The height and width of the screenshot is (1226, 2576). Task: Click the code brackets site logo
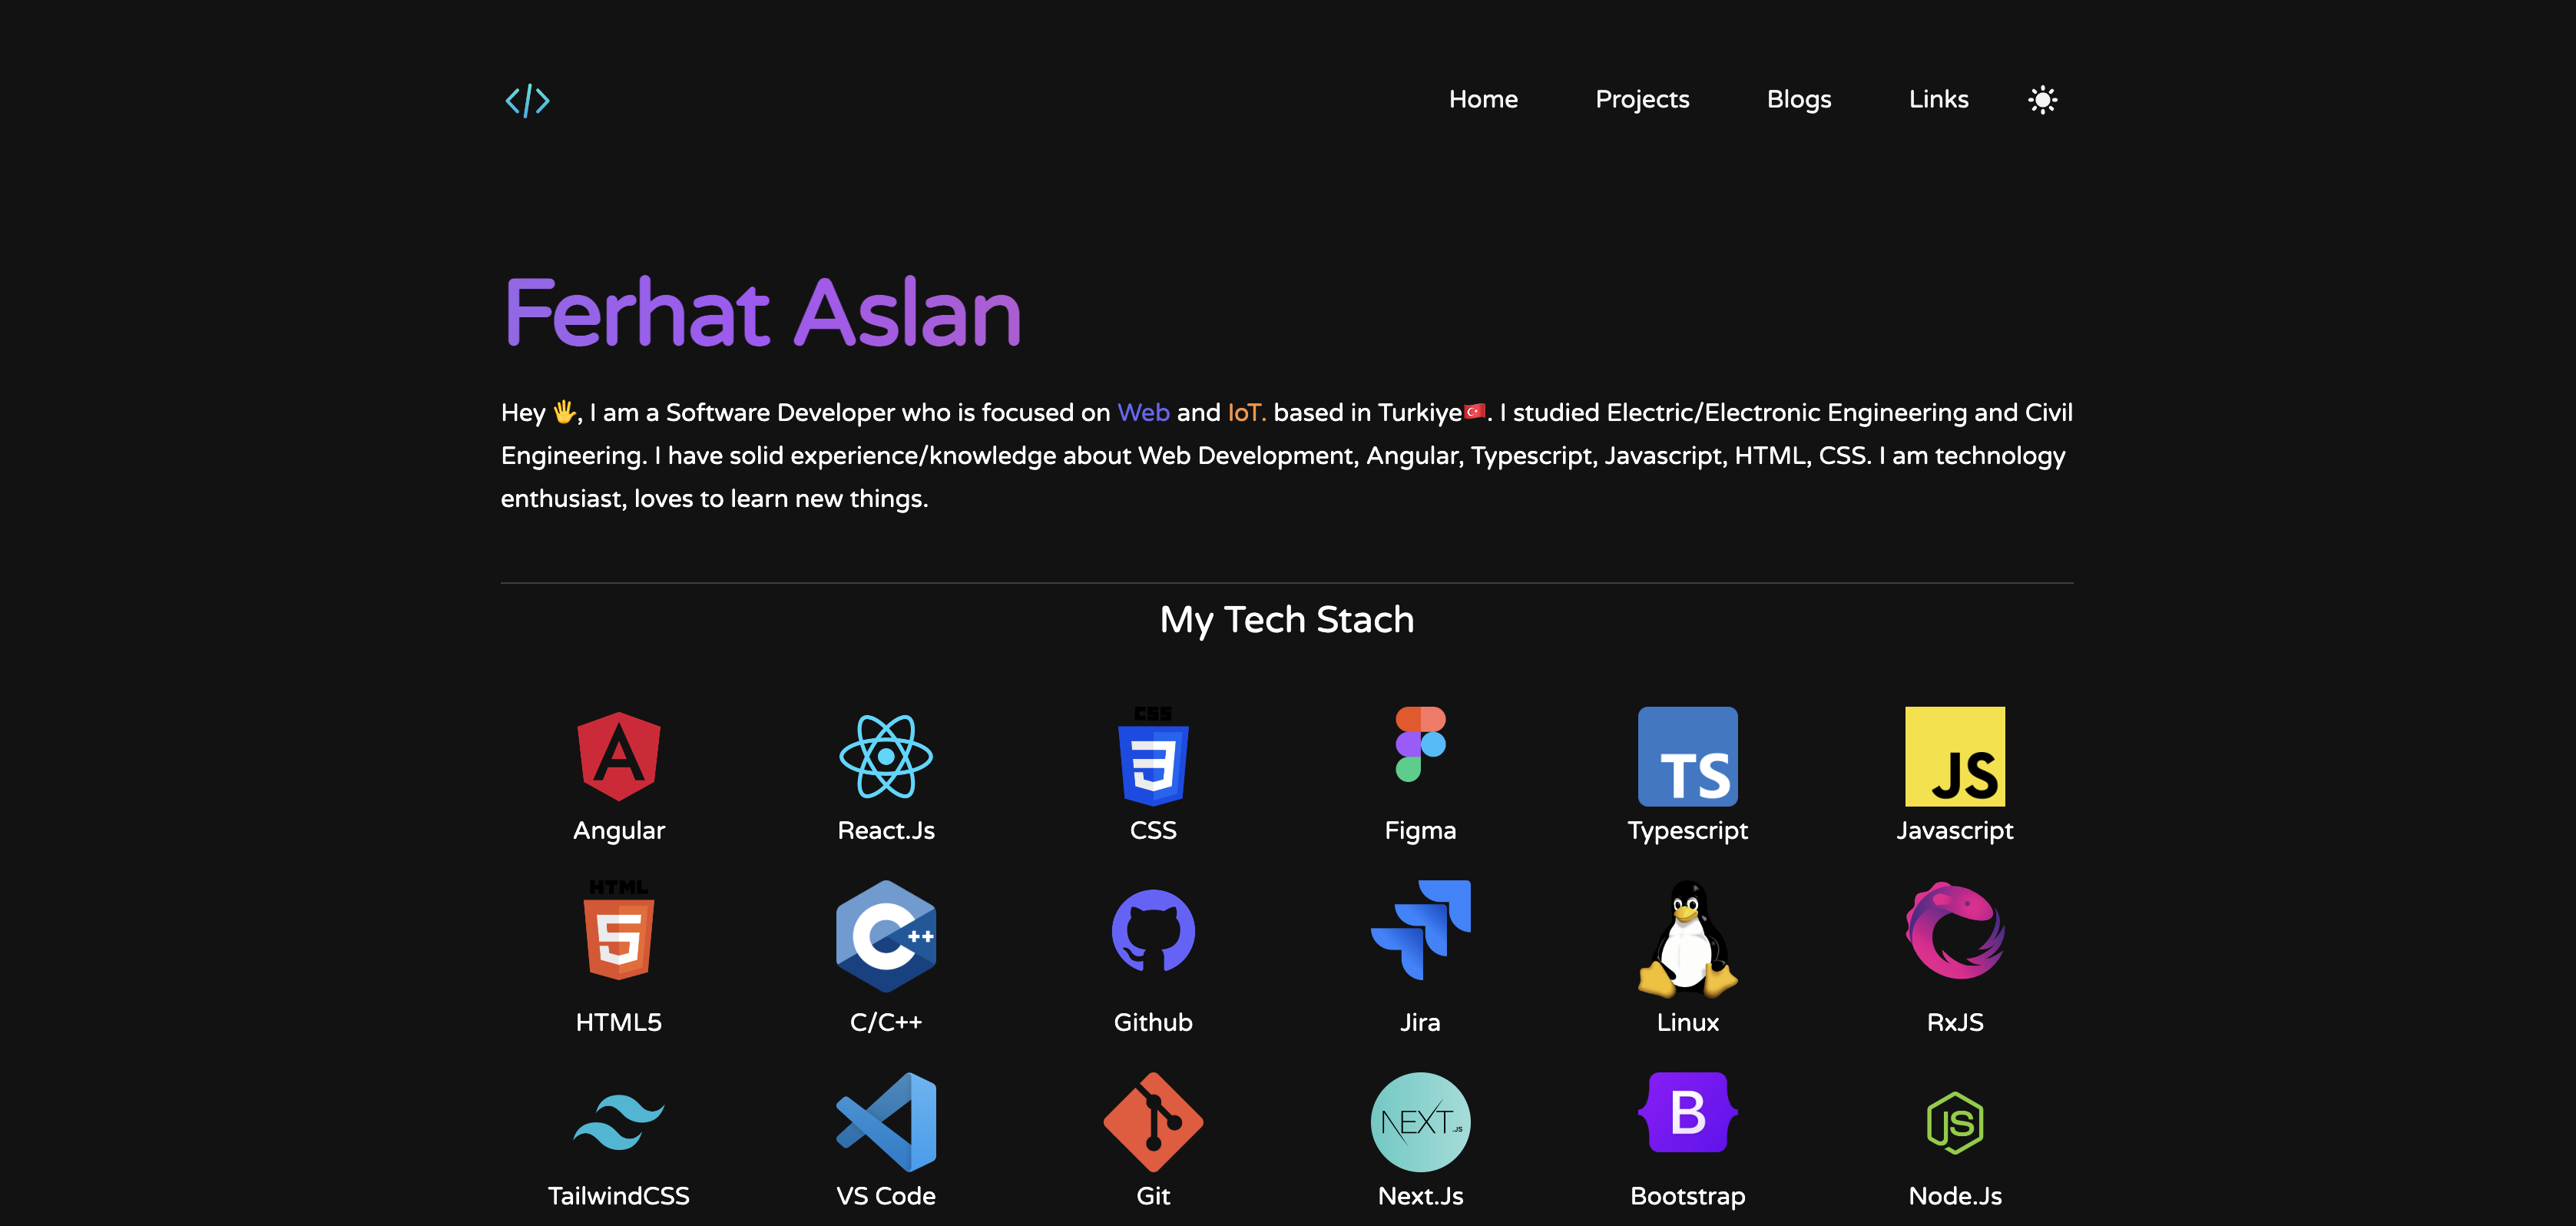pyautogui.click(x=527, y=100)
